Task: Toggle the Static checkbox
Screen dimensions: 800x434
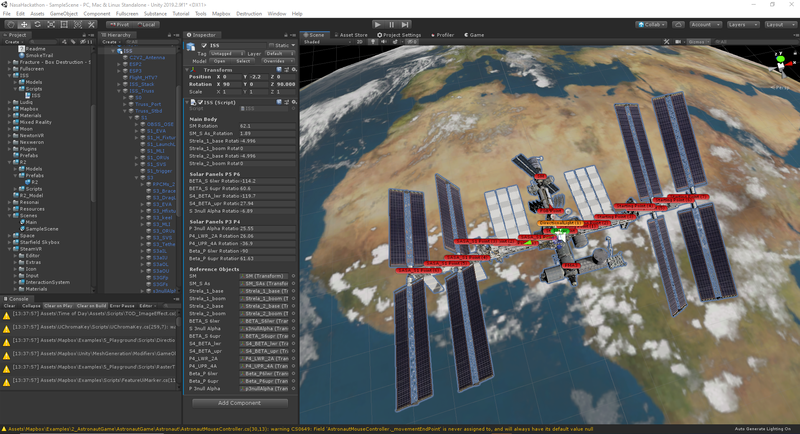Action: tap(271, 45)
